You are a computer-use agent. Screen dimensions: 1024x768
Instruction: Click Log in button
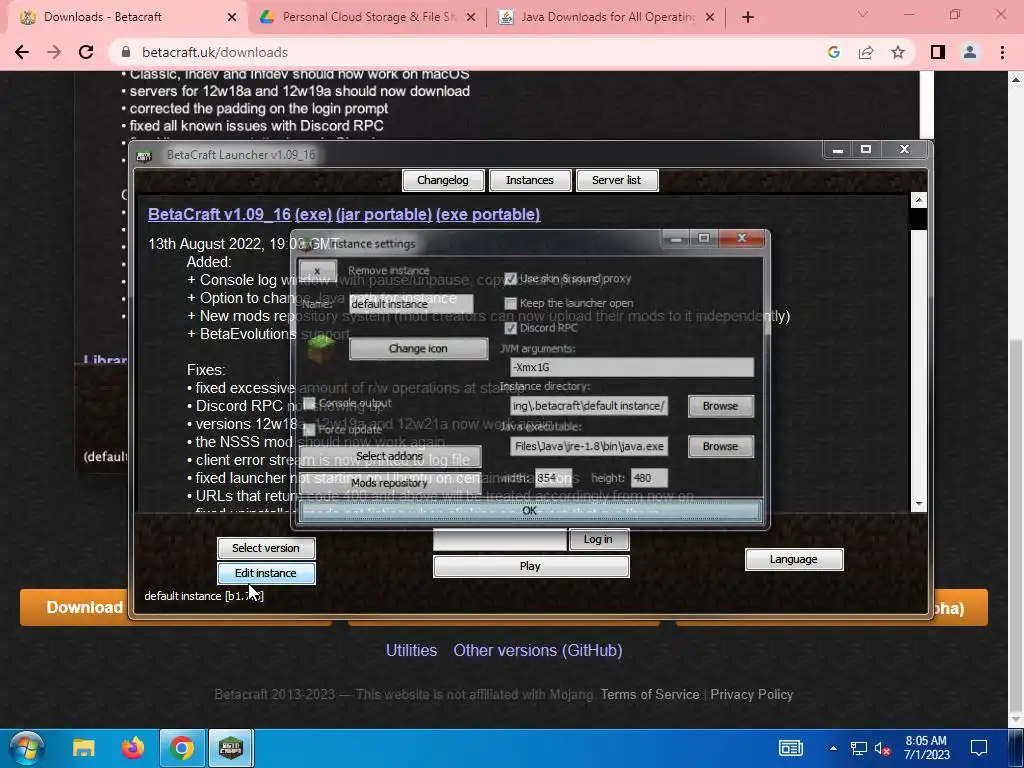(x=598, y=539)
